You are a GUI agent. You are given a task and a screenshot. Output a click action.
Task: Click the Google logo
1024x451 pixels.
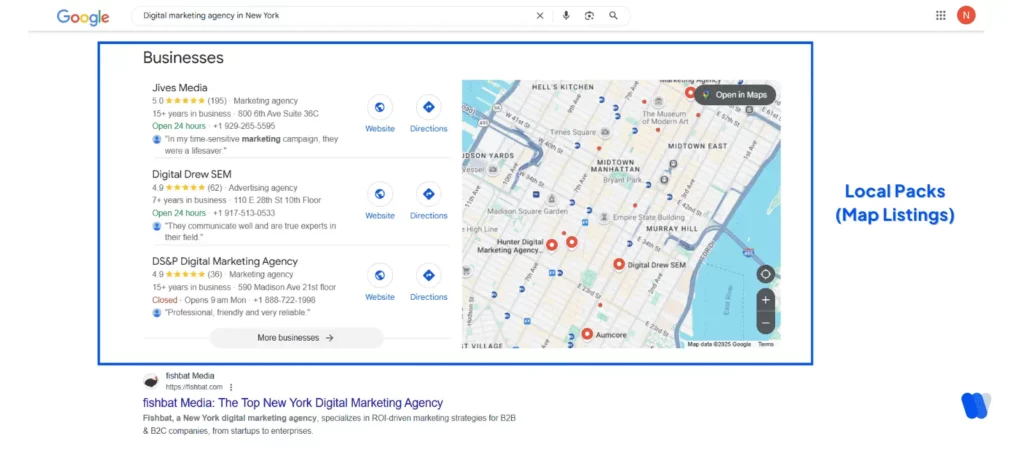(x=82, y=17)
